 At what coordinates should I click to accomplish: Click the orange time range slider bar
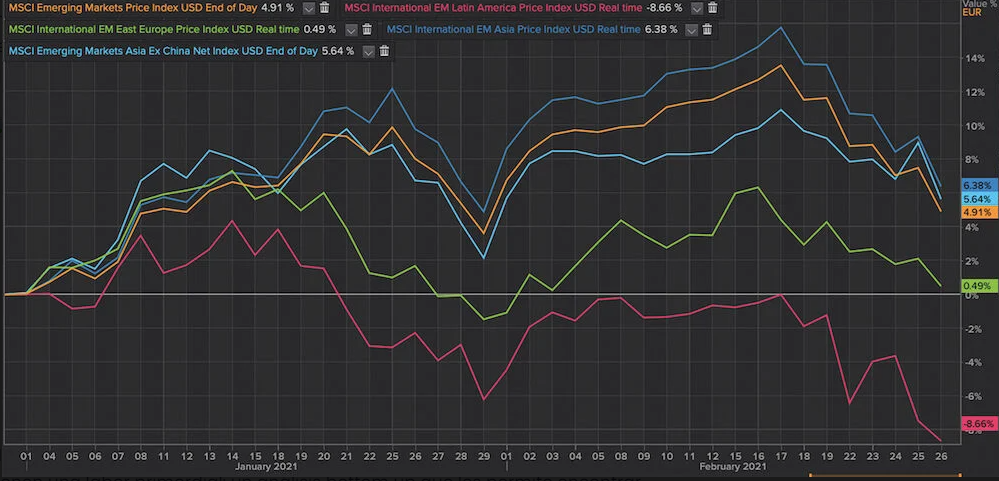pos(885,476)
